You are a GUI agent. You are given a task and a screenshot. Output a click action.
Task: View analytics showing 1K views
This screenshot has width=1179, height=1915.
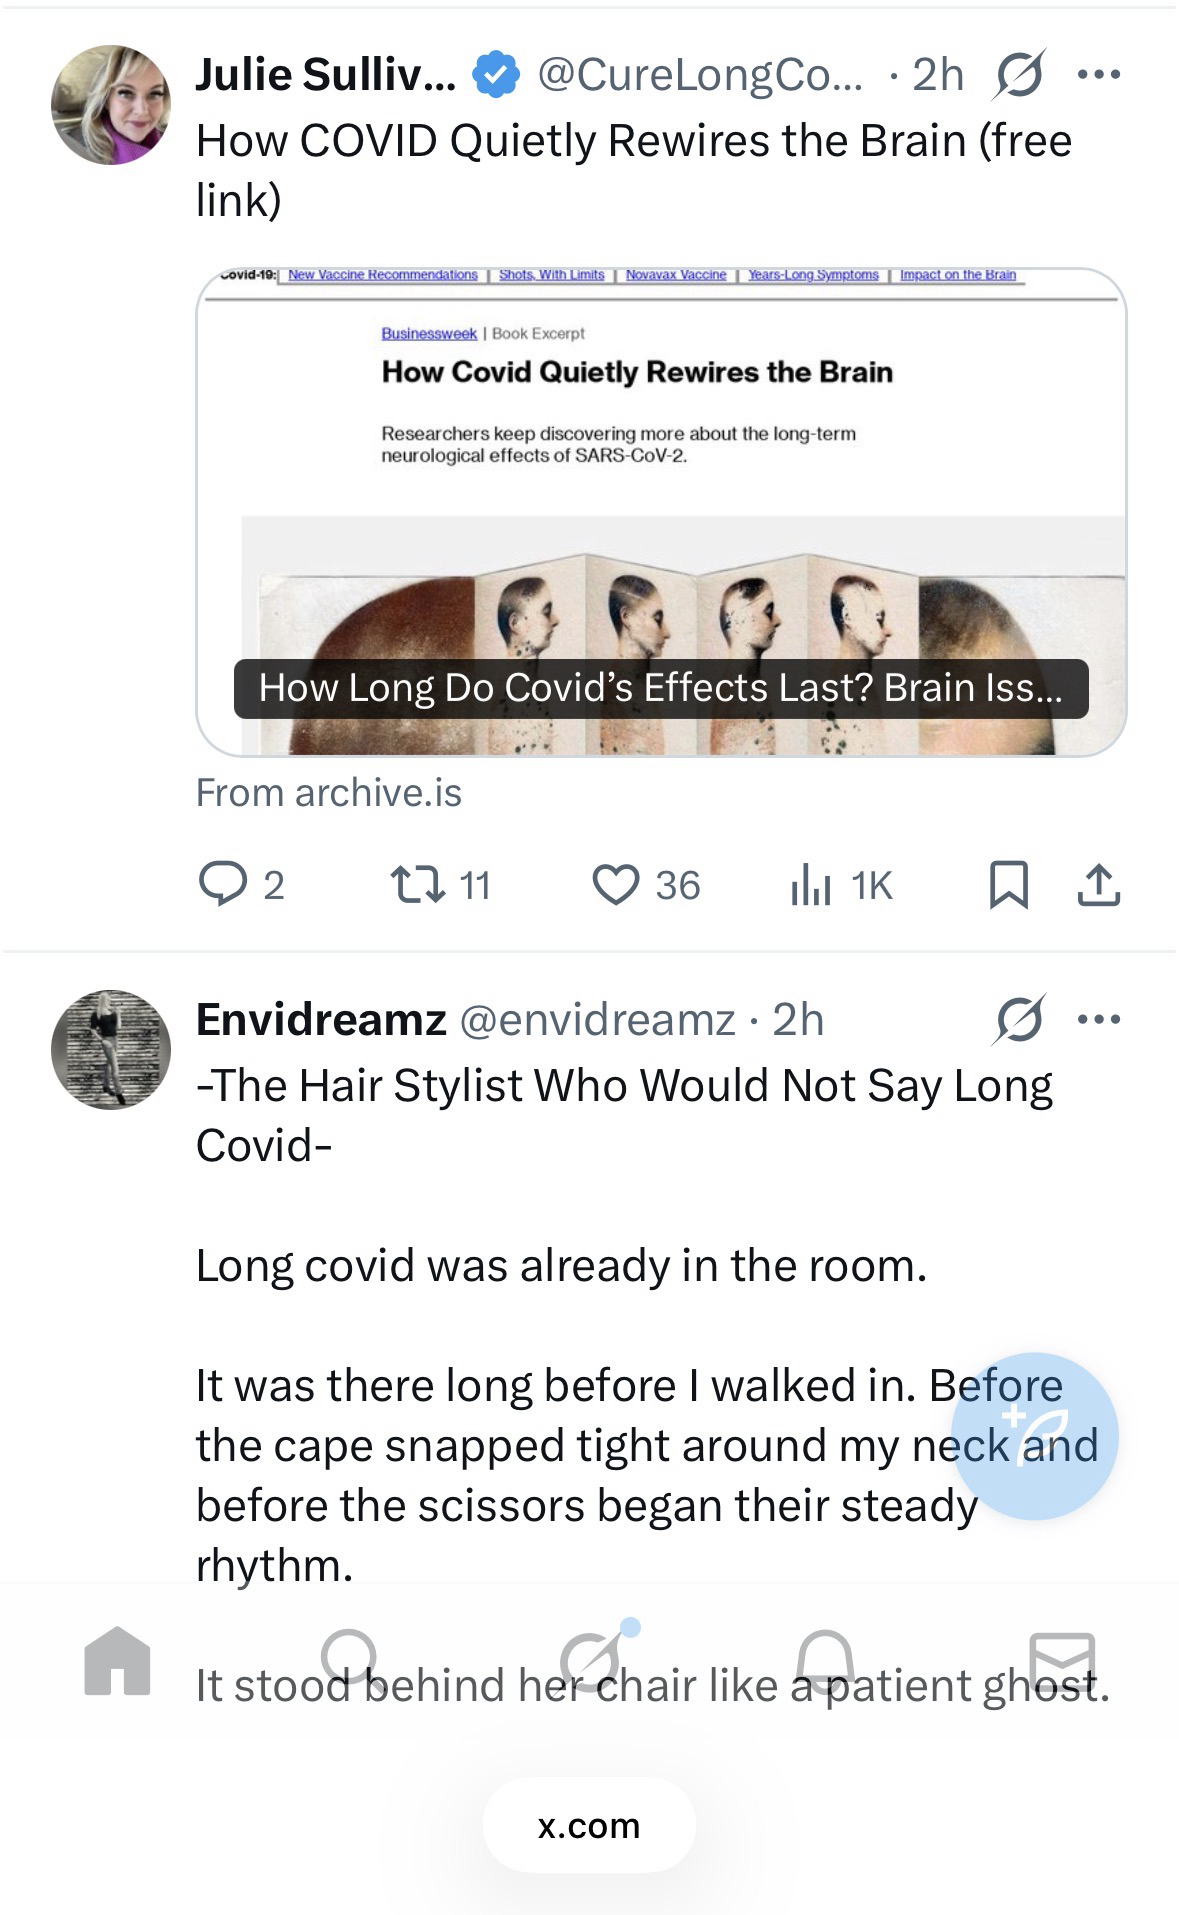[x=811, y=885]
